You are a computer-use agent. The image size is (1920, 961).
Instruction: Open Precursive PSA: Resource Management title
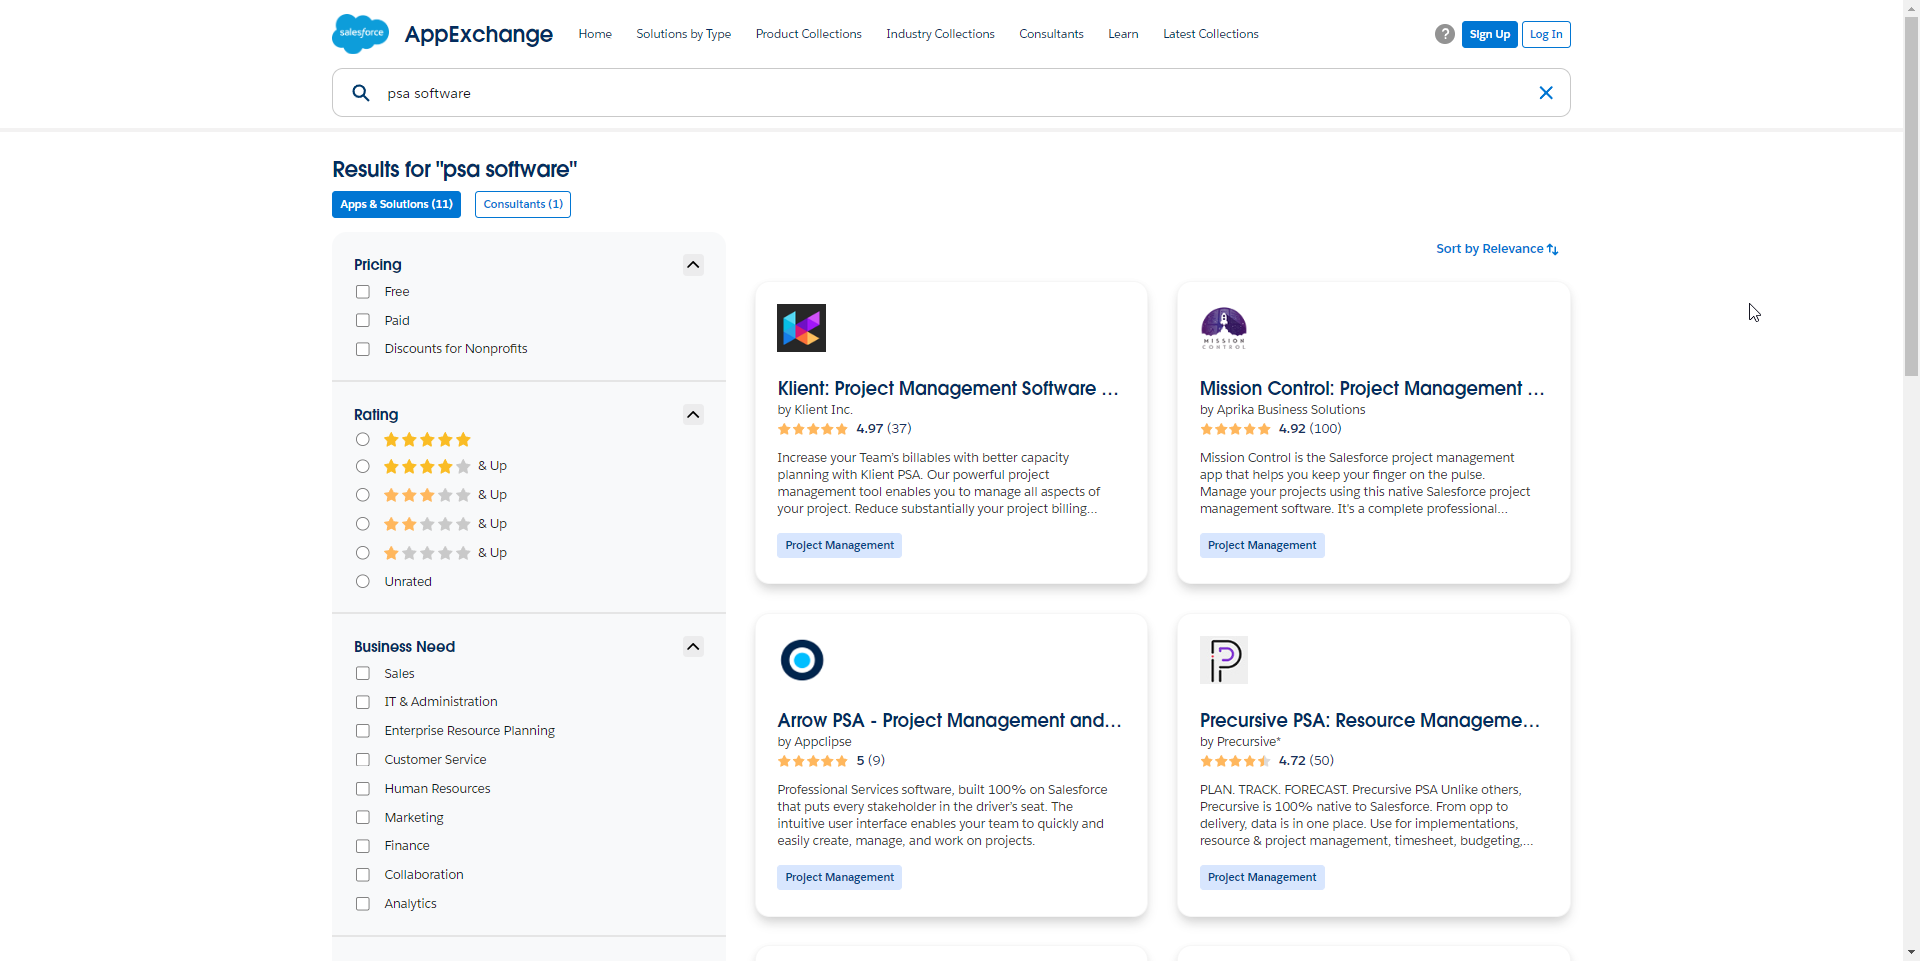(x=1370, y=720)
